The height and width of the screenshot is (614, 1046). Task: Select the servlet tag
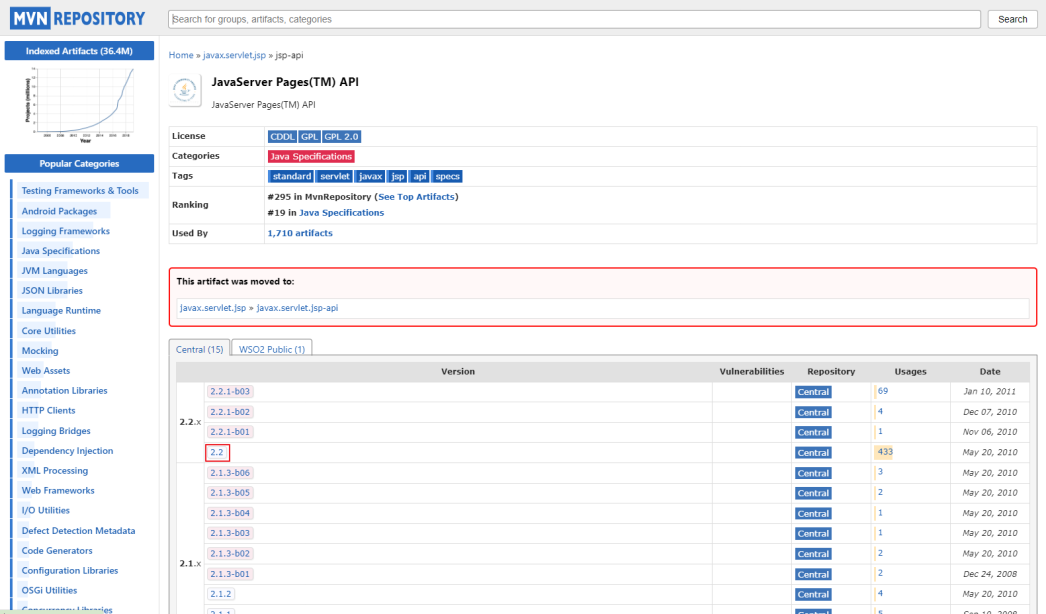point(334,176)
